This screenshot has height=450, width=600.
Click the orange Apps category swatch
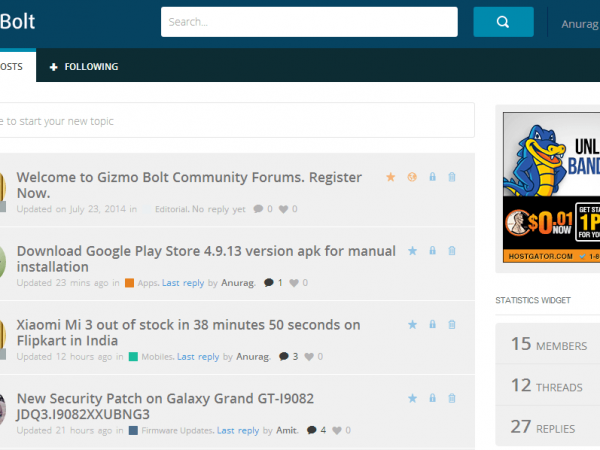pos(129,283)
